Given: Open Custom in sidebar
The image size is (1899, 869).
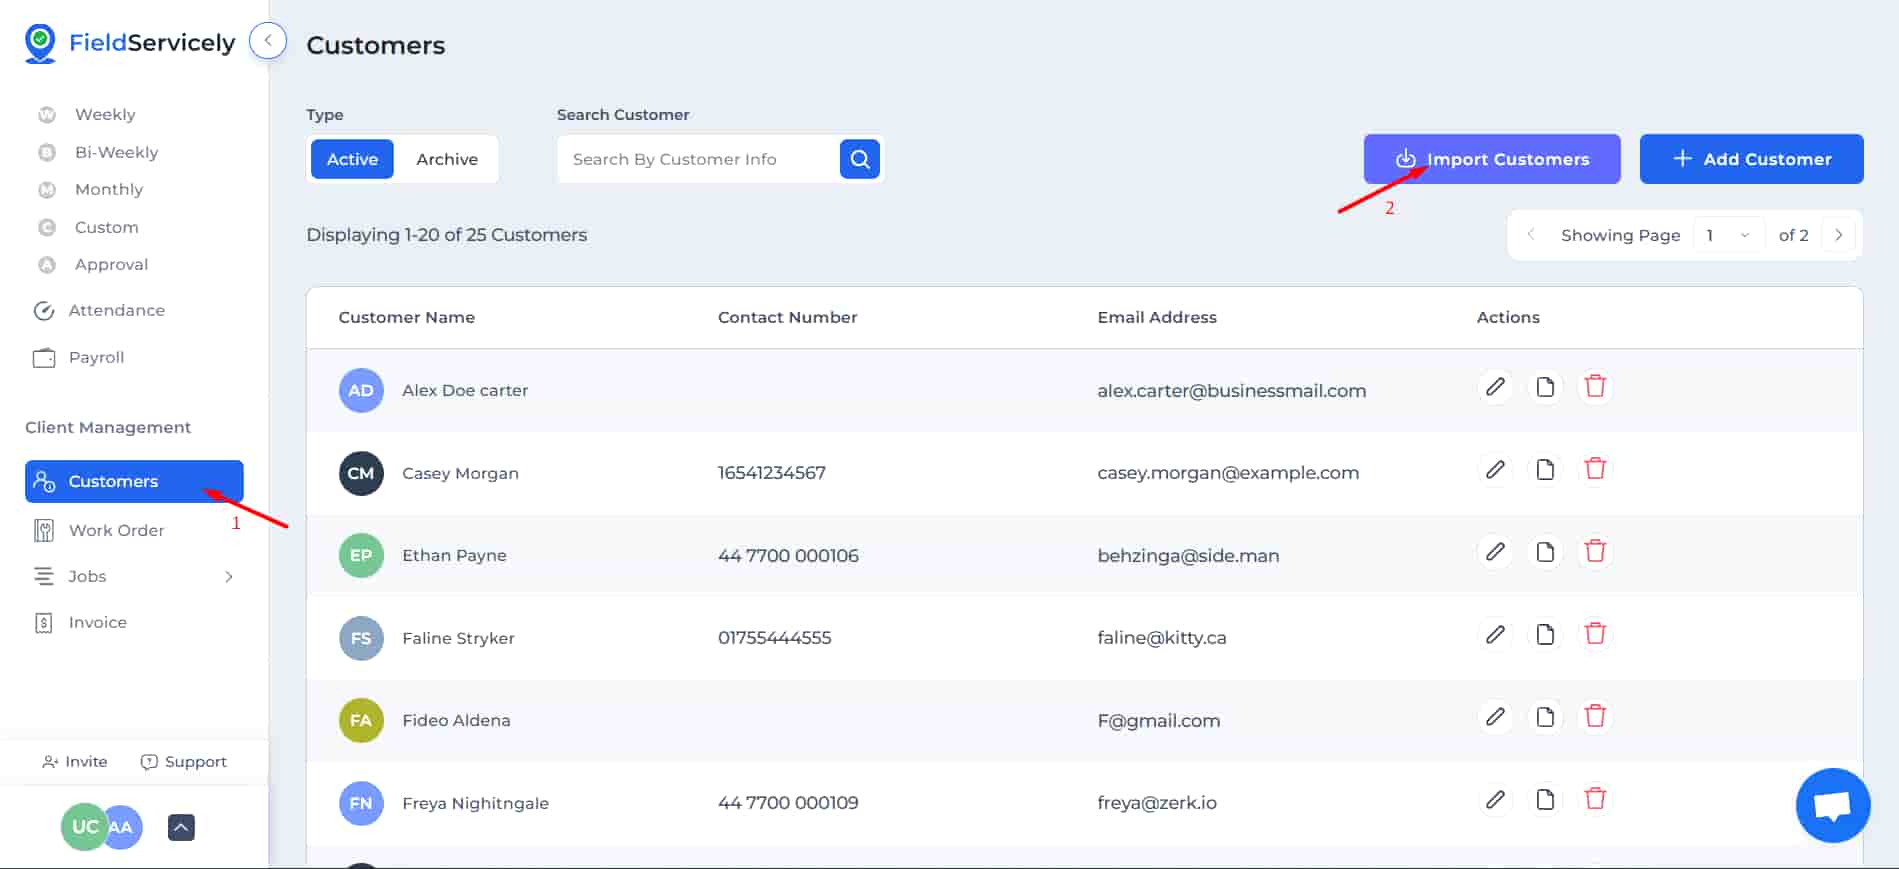Looking at the screenshot, I should pyautogui.click(x=106, y=227).
